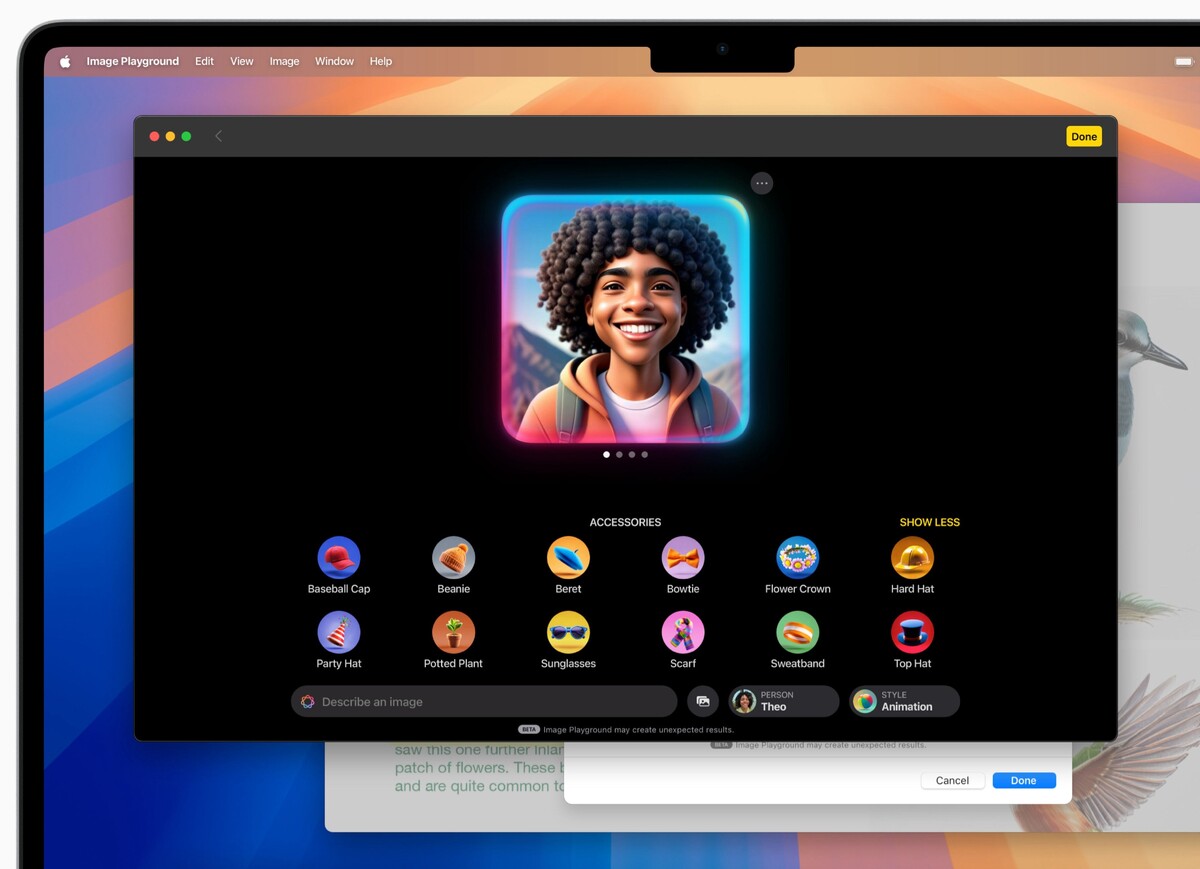Image resolution: width=1200 pixels, height=869 pixels.
Task: Open the Window menu
Action: point(334,61)
